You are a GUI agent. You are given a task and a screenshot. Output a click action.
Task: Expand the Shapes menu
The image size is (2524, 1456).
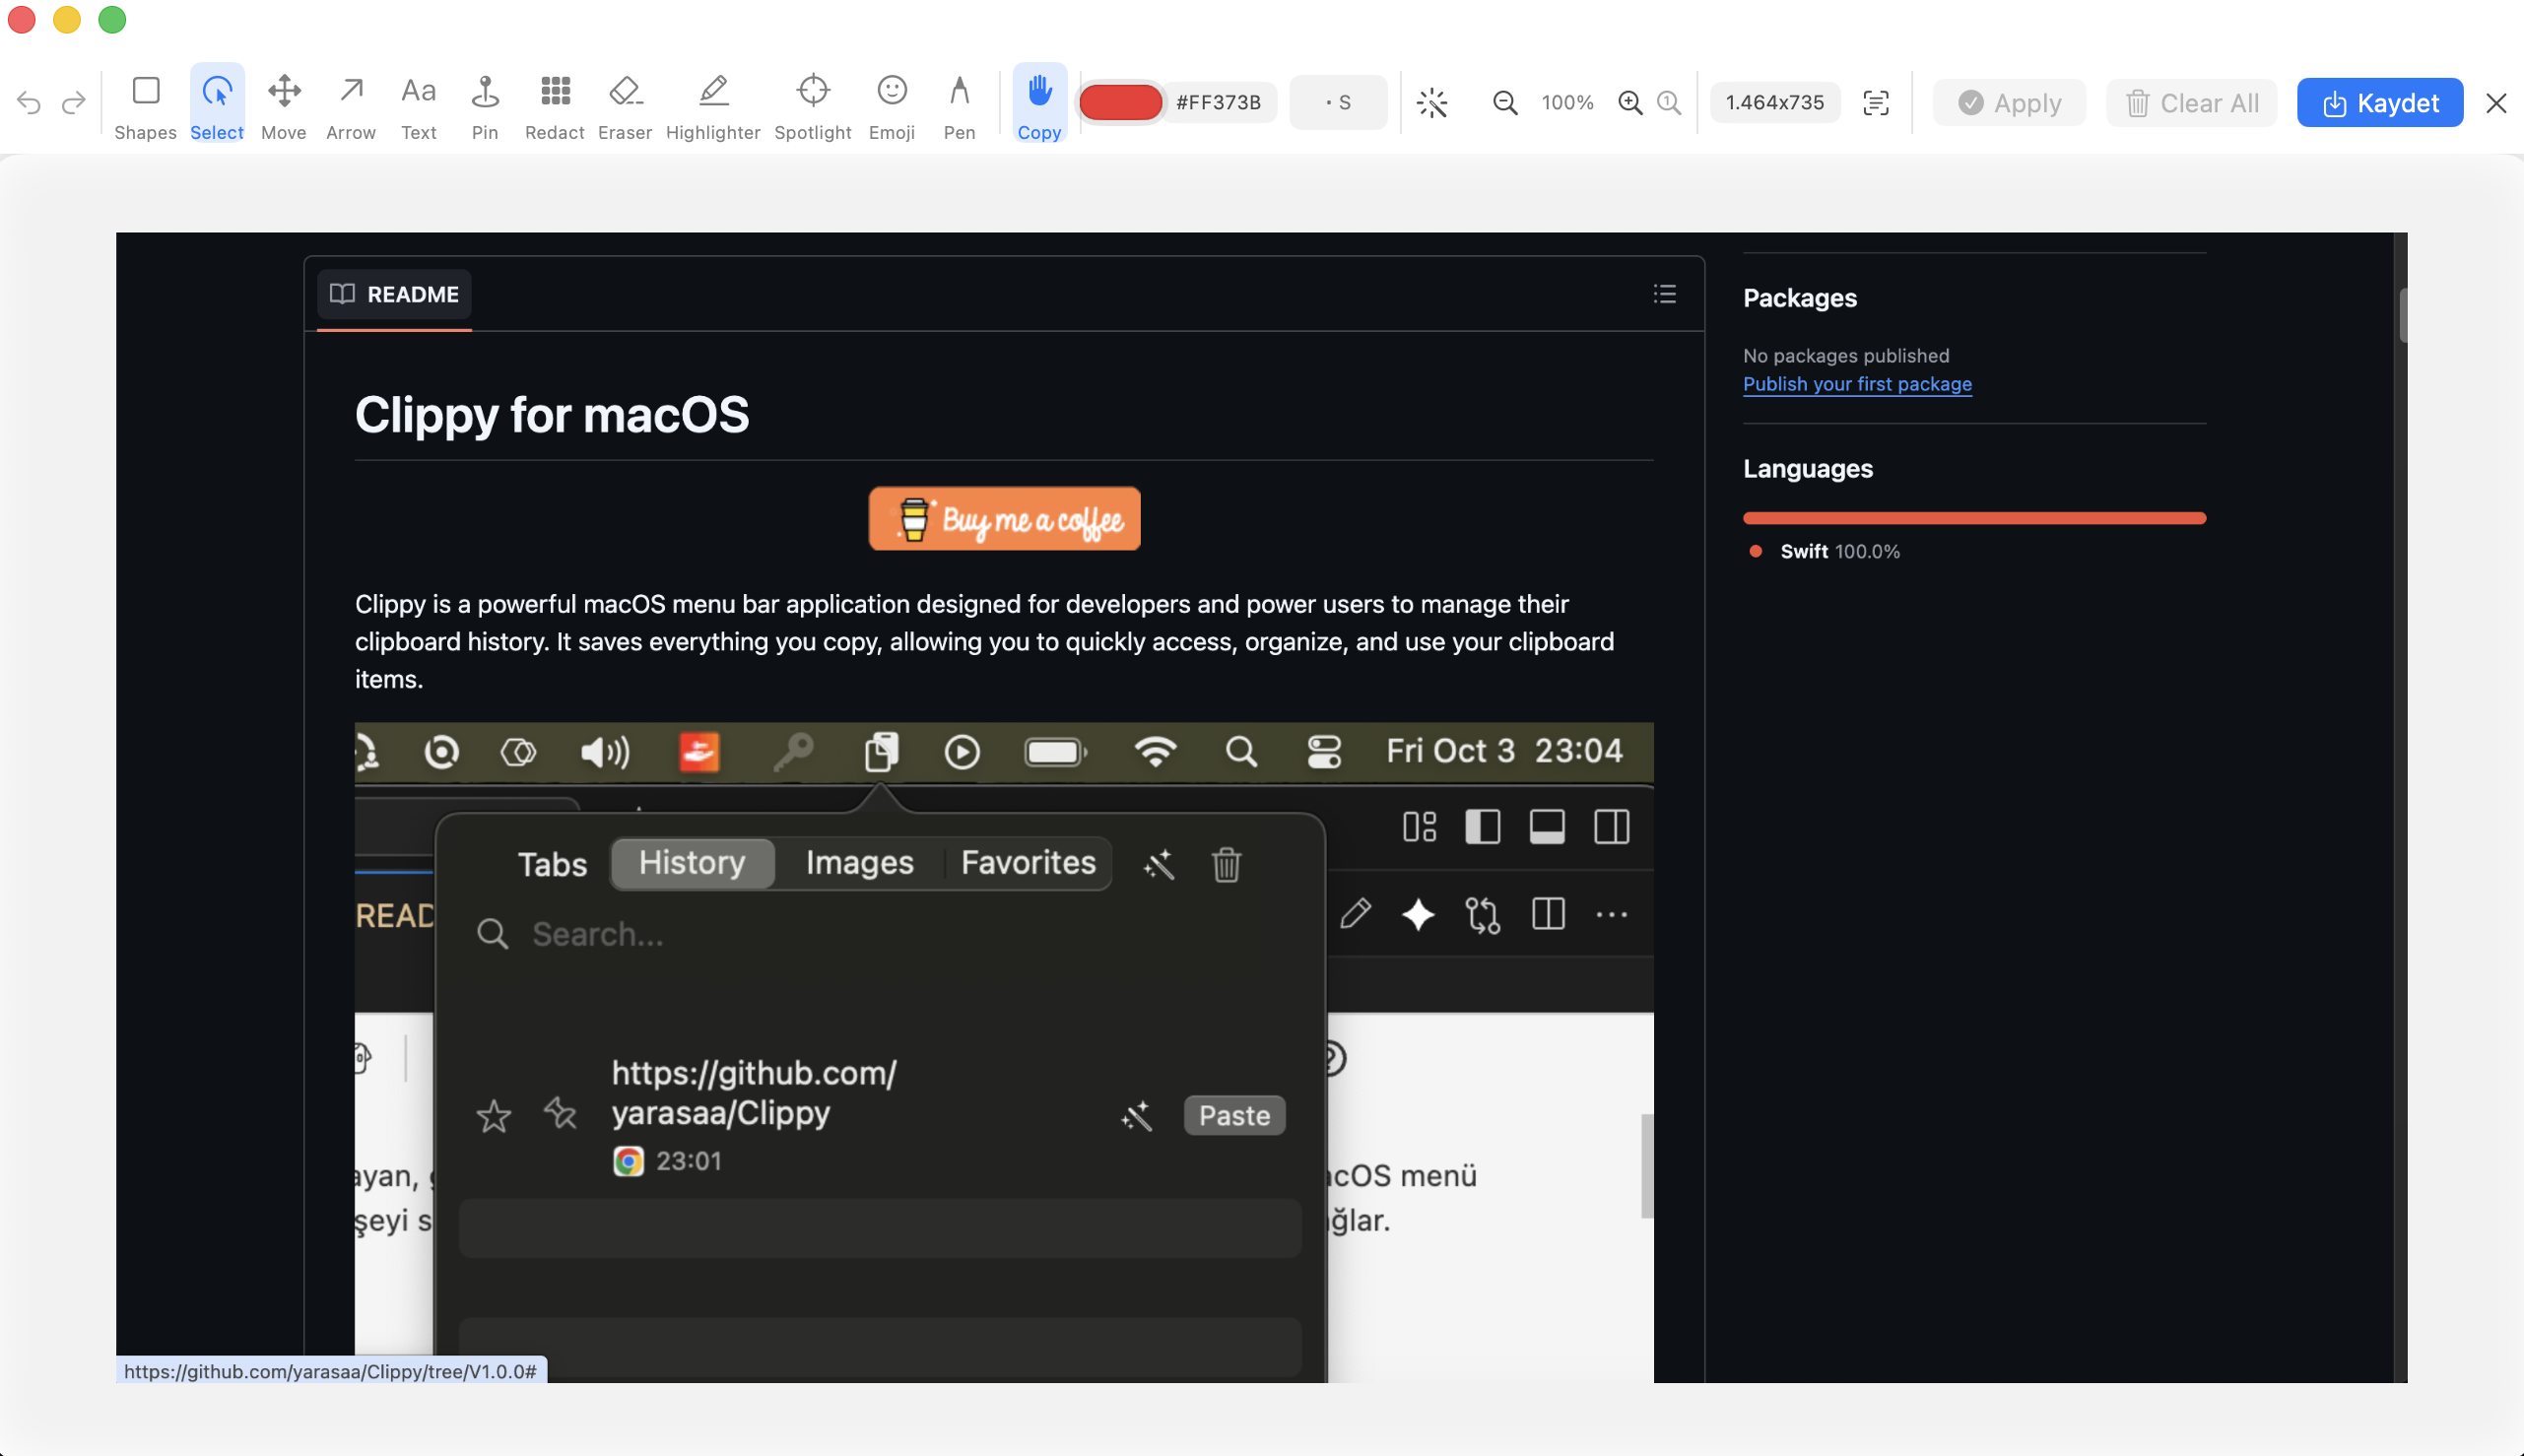(145, 101)
